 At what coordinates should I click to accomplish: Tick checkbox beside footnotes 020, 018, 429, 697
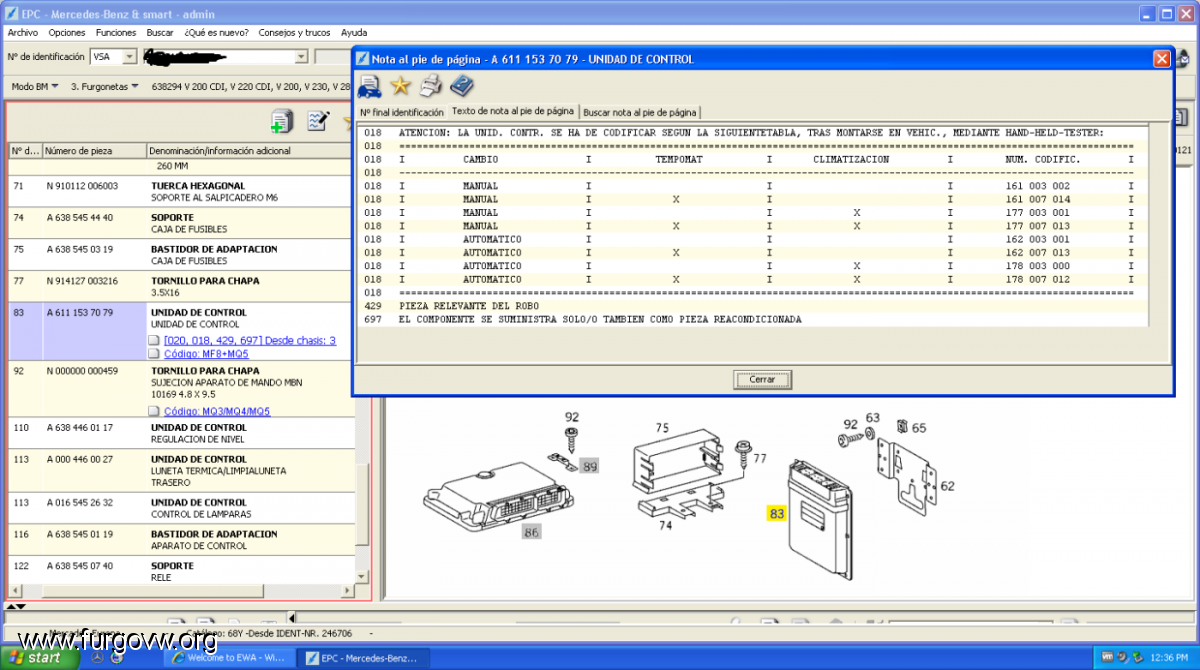point(155,341)
